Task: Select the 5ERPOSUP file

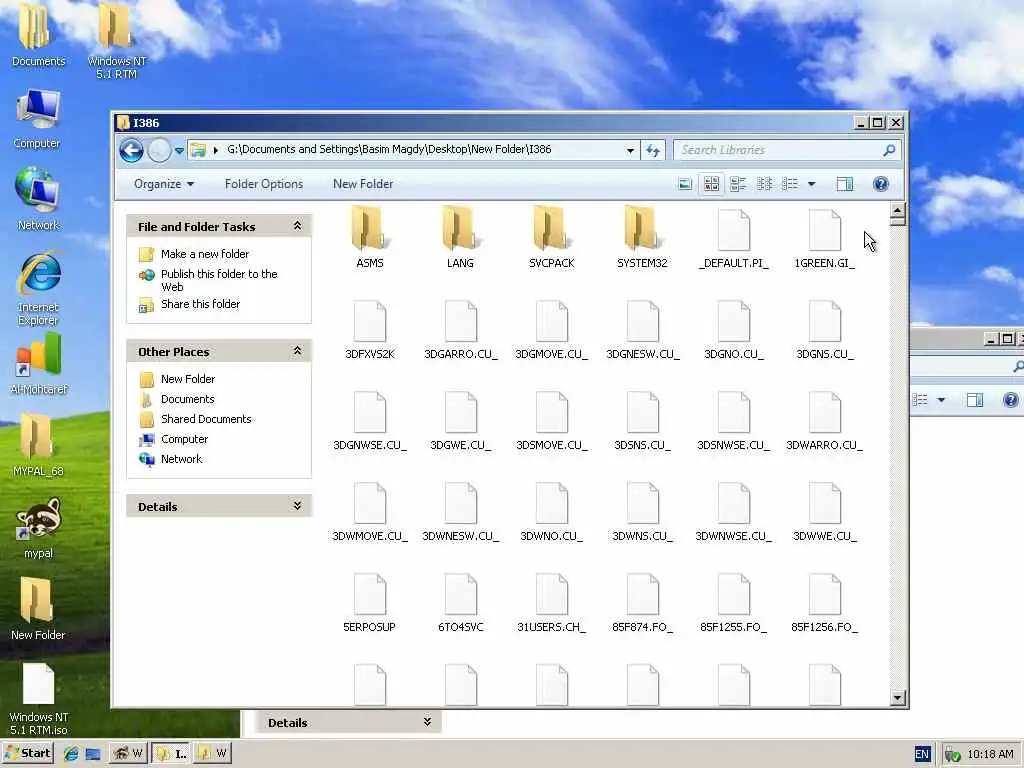Action: point(370,602)
